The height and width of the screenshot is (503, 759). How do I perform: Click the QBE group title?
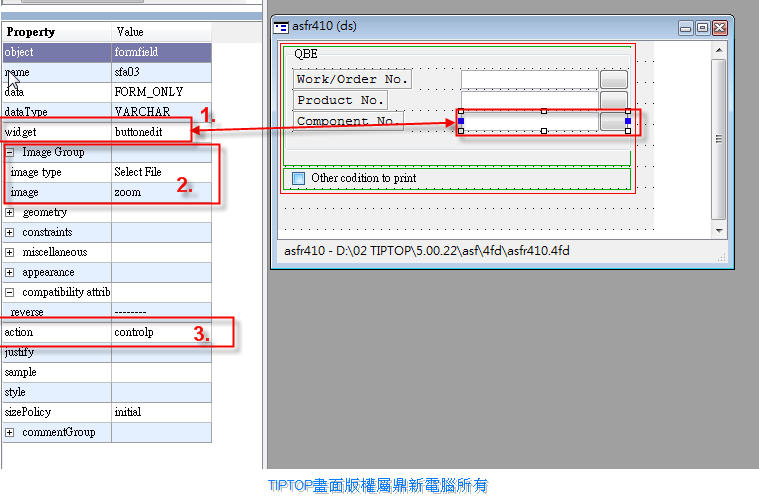point(306,54)
